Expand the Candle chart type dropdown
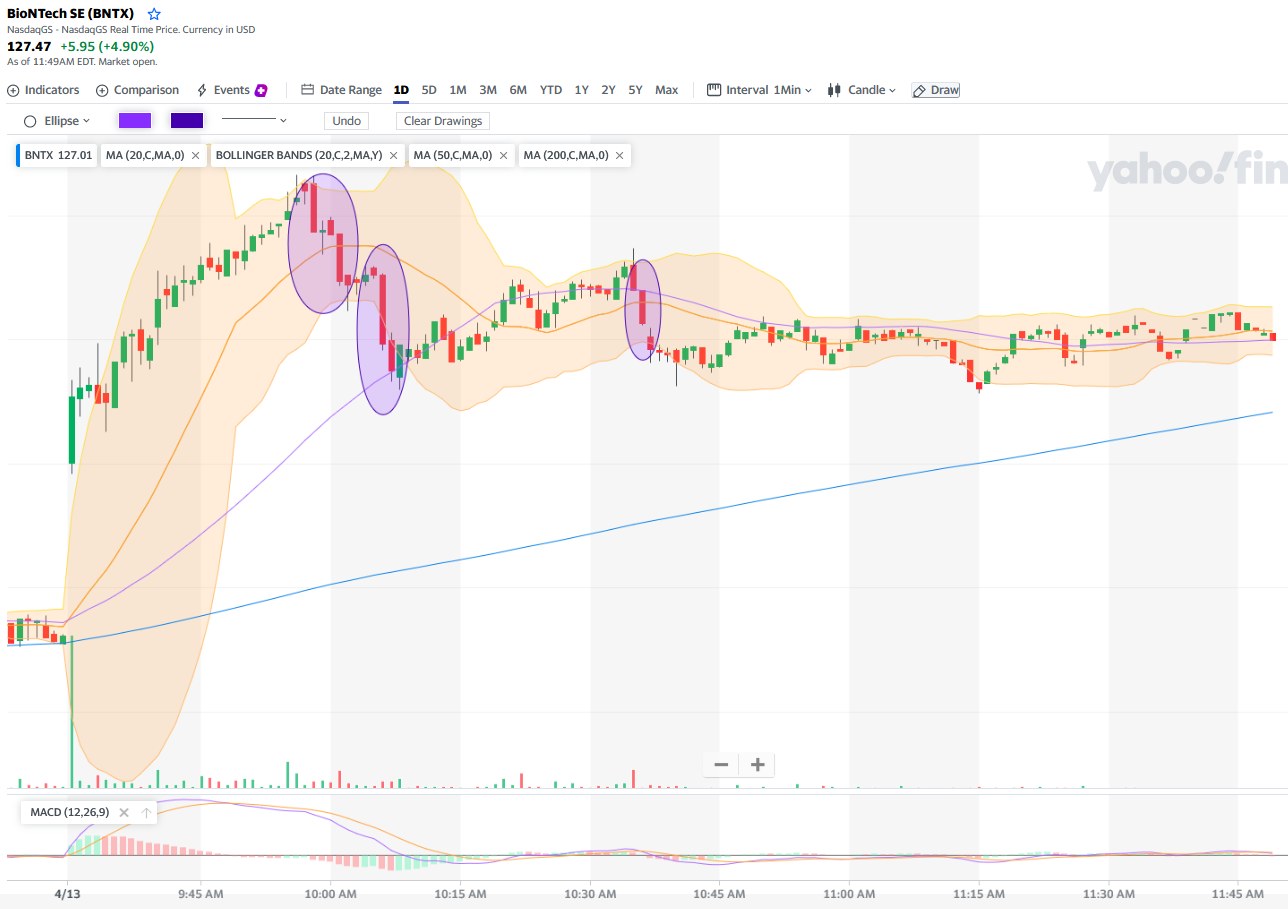Viewport: 1288px width, 909px height. click(x=861, y=90)
